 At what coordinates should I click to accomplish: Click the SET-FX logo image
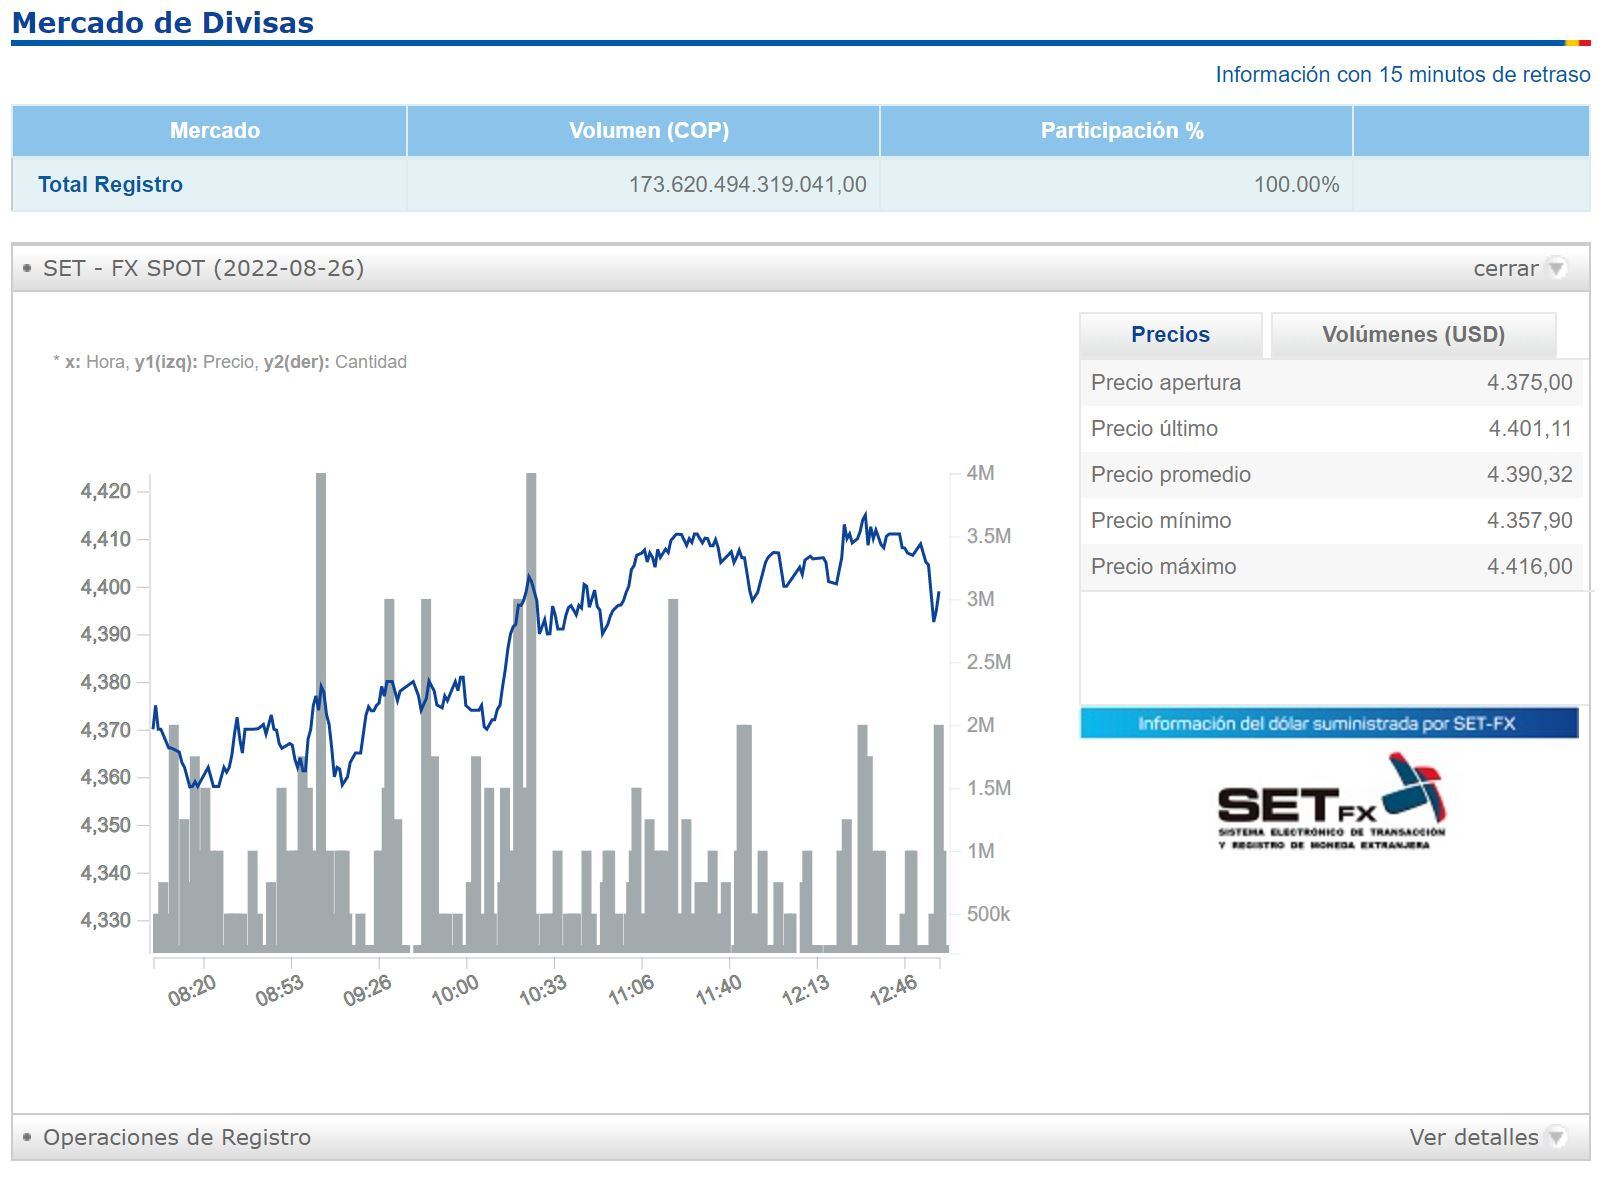[1331, 802]
